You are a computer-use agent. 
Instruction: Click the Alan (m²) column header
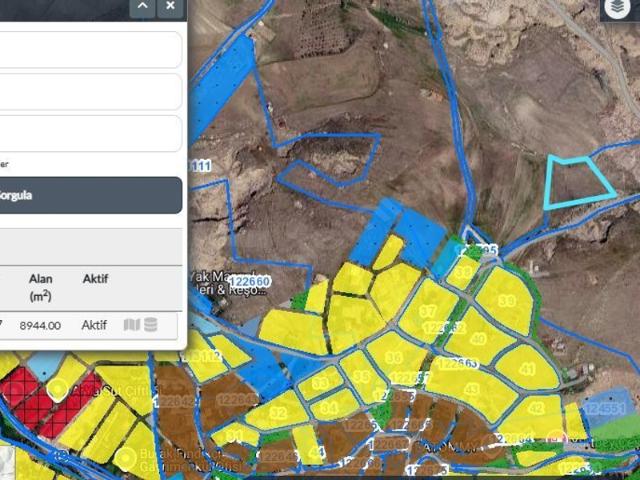pos(40,287)
